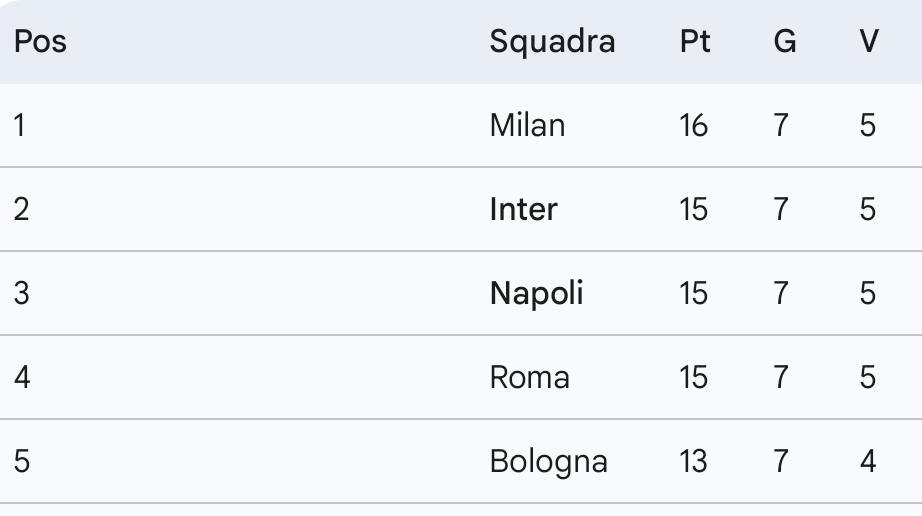Click Bologna's wins value of 4
922x516 pixels.
coord(868,461)
